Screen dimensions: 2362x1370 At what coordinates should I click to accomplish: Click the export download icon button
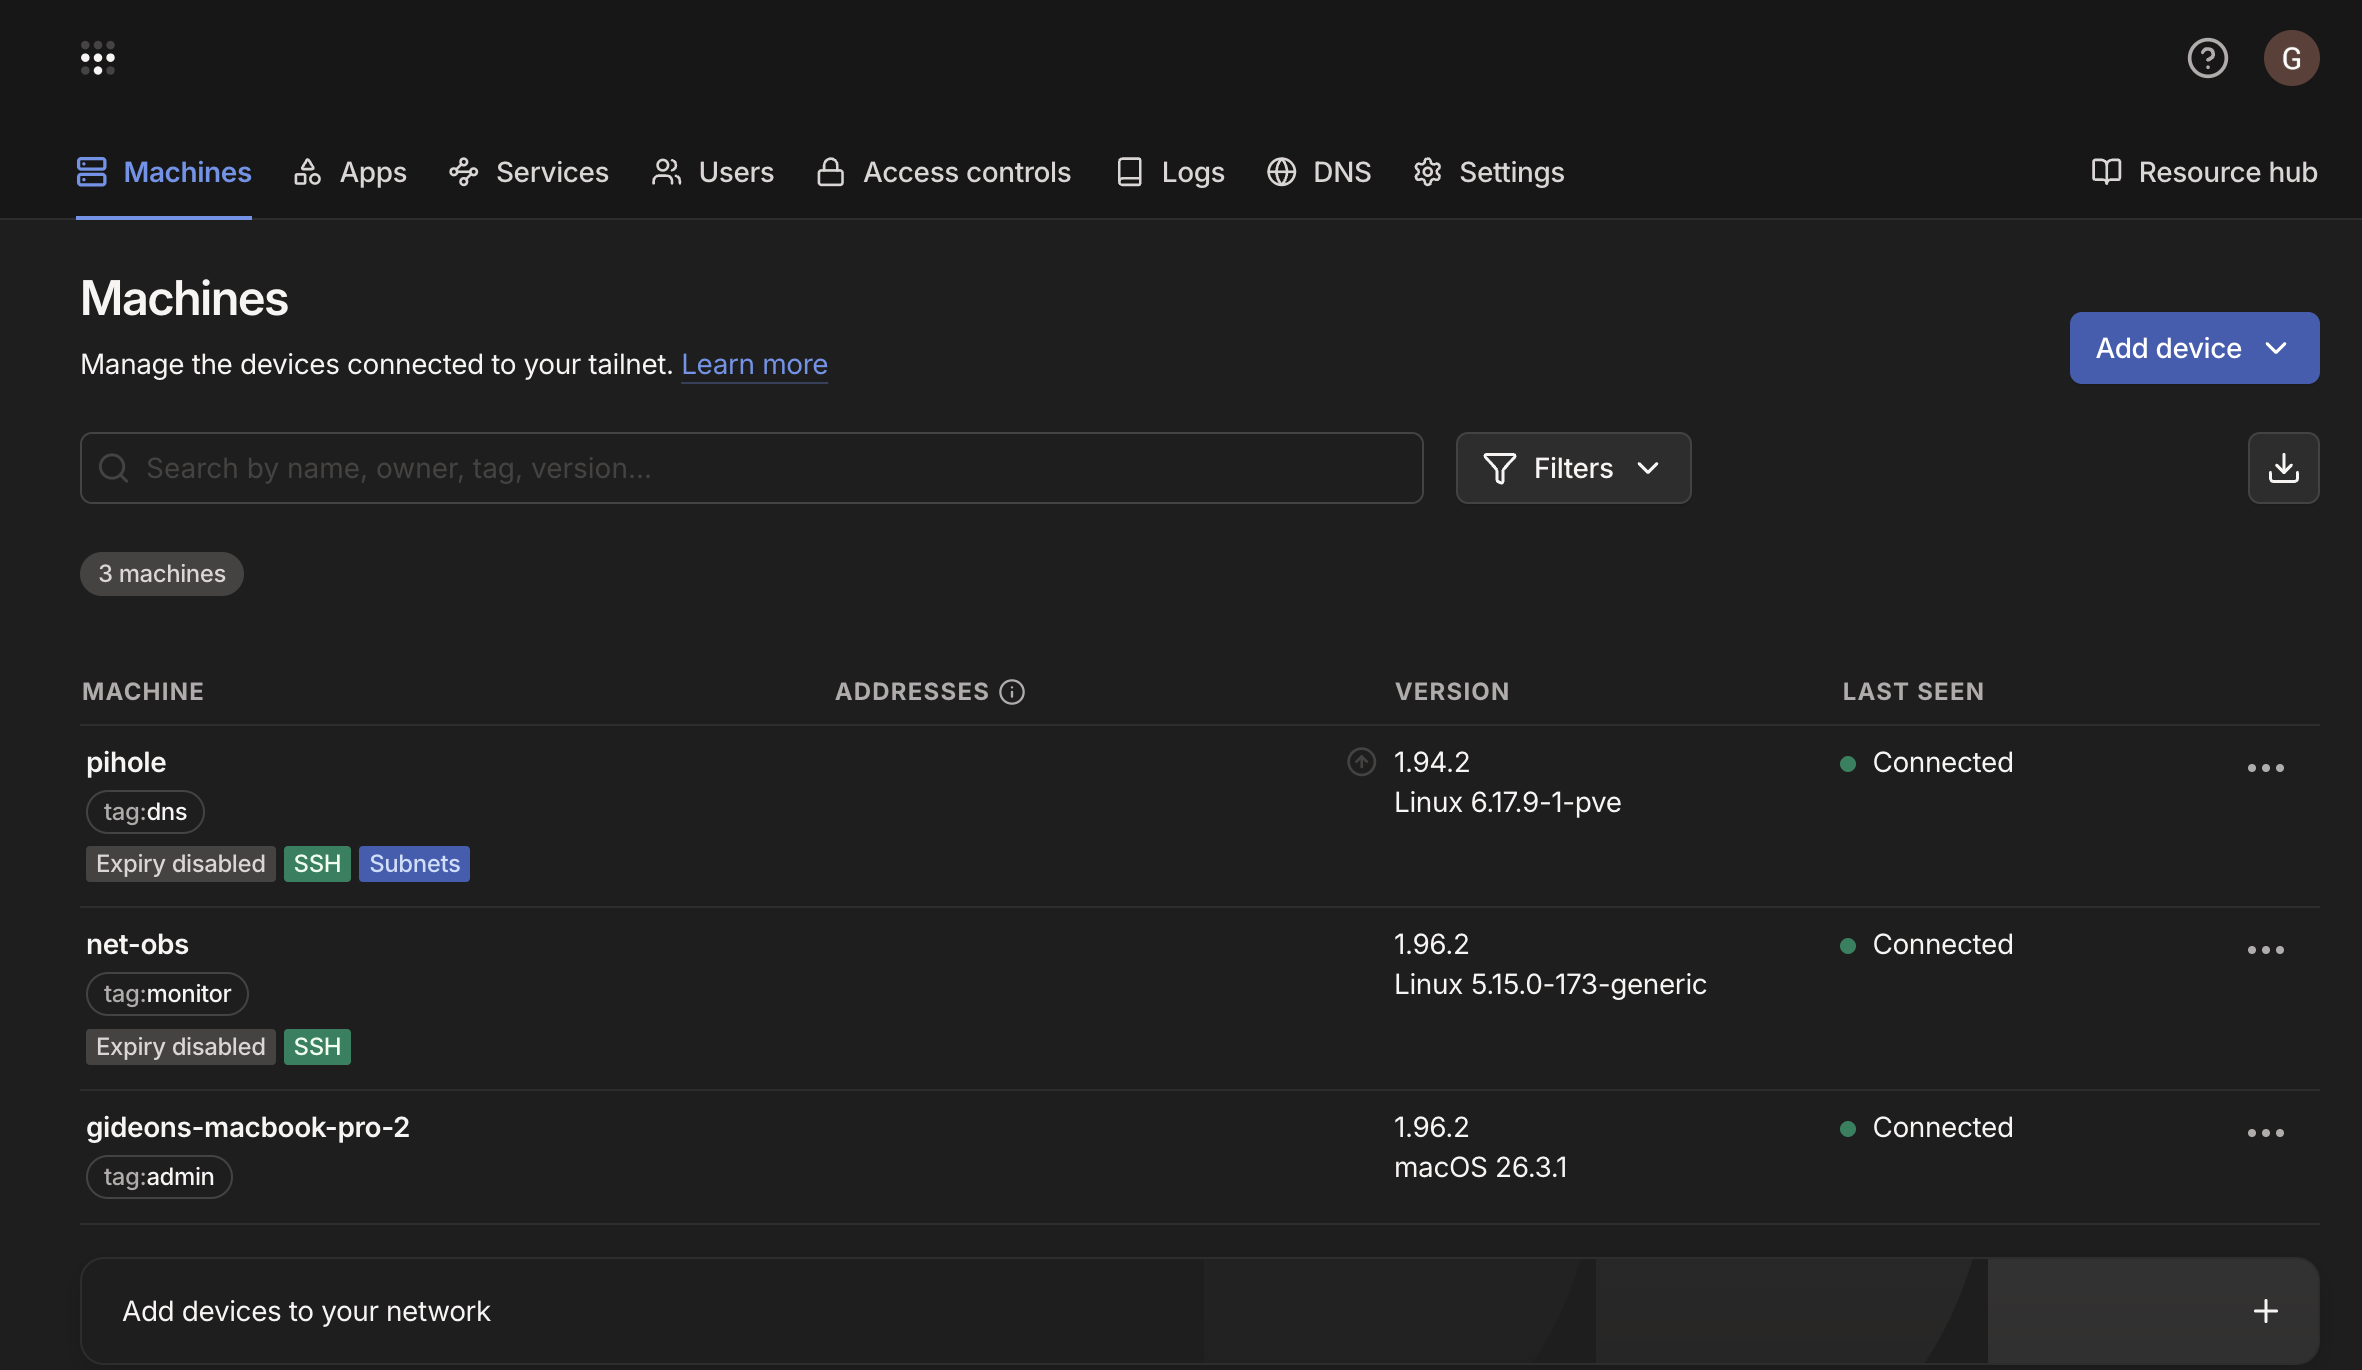(2283, 468)
